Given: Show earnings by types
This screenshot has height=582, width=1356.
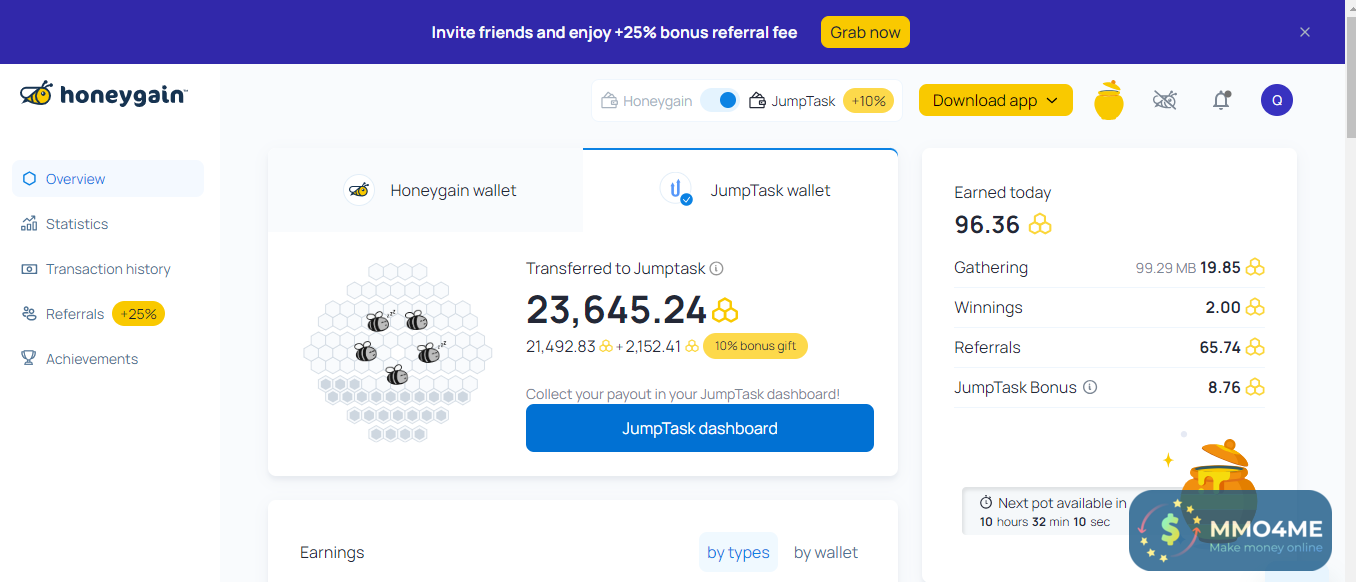Looking at the screenshot, I should (x=738, y=552).
